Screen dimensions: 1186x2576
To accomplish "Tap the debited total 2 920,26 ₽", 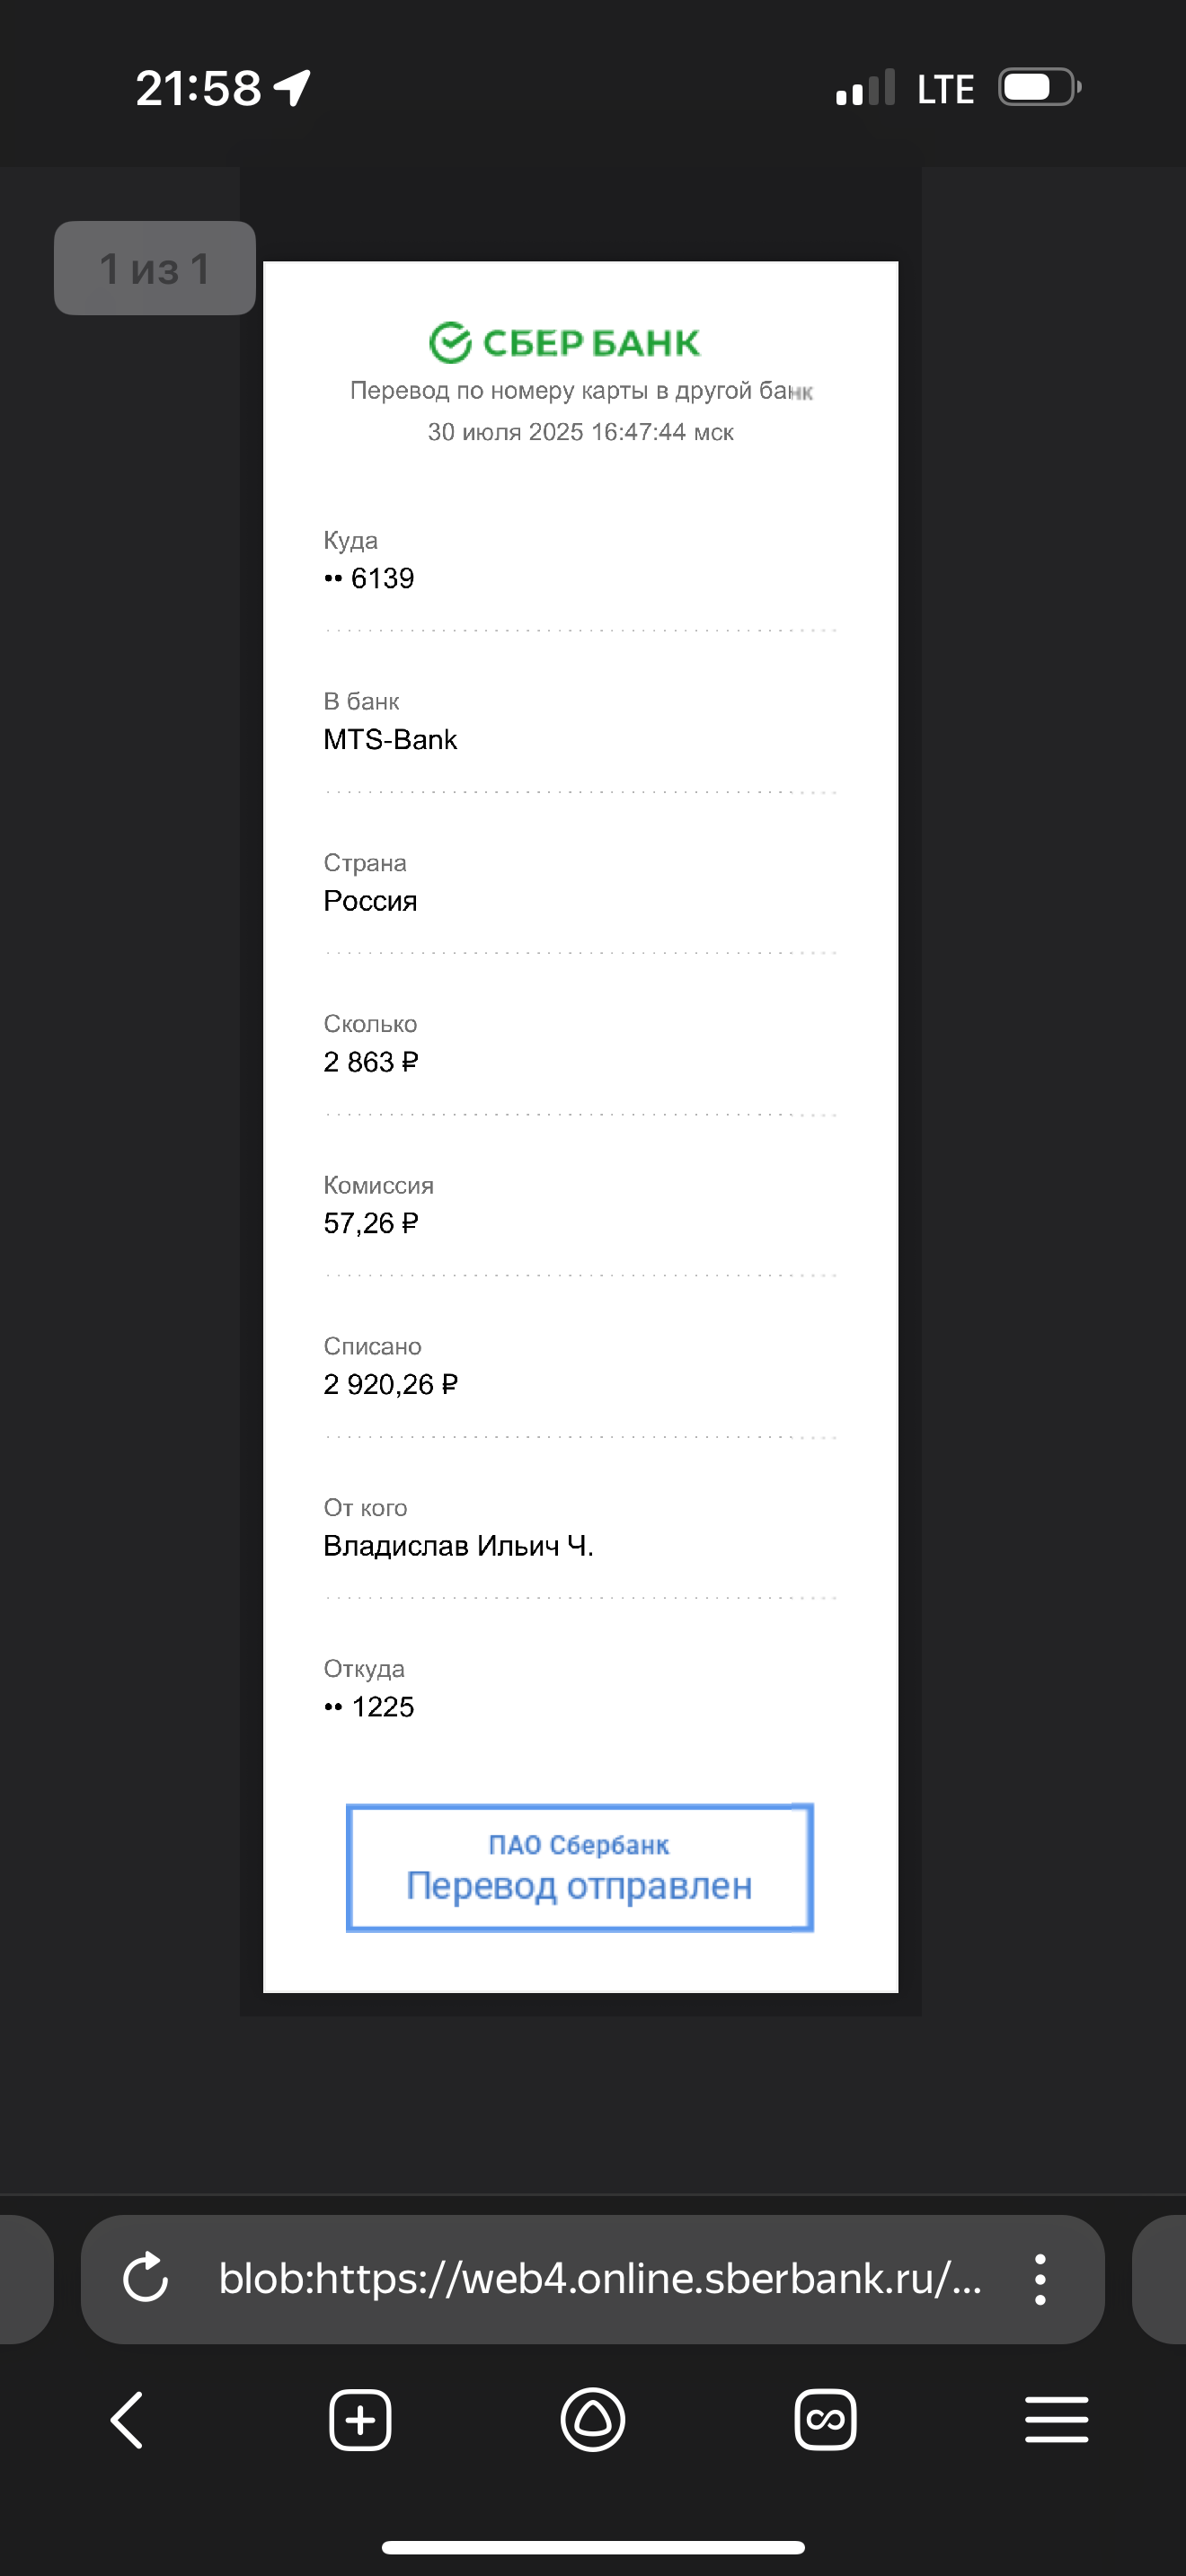I will [390, 1385].
